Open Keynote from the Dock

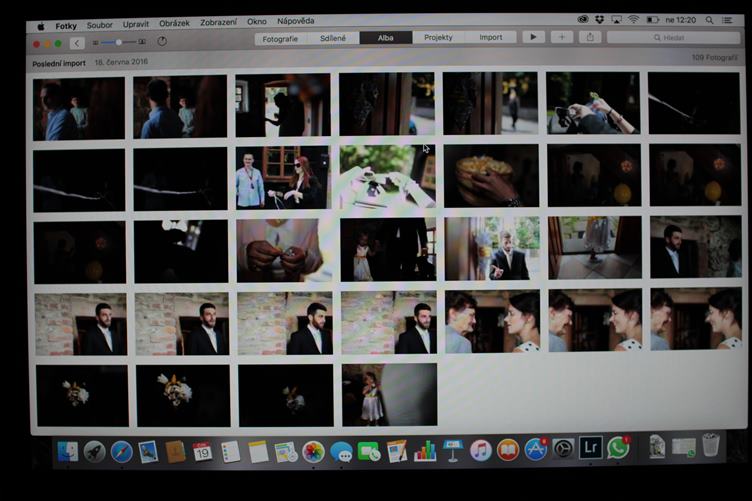tap(453, 451)
